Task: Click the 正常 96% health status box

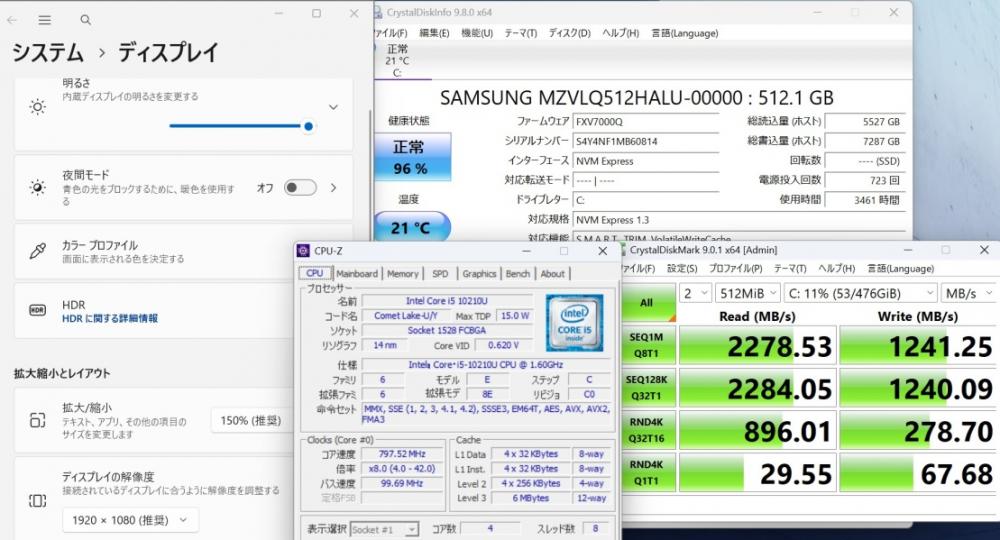Action: point(412,157)
